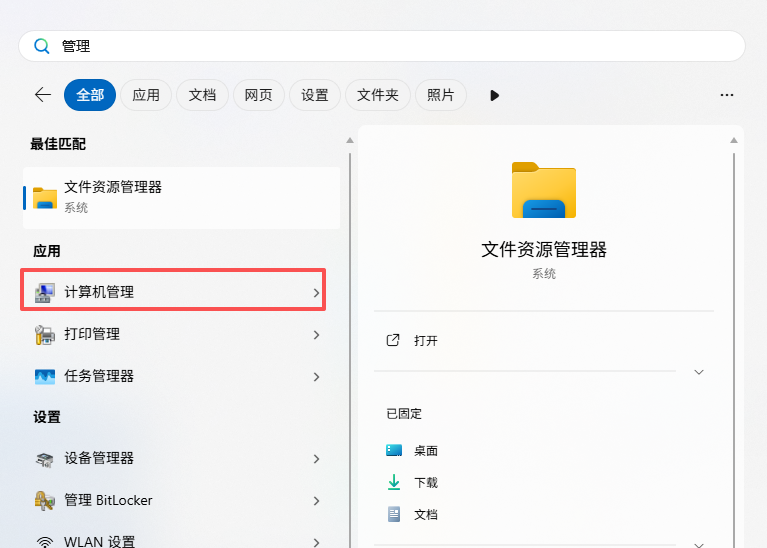Expand the actions list under 打开

[699, 372]
